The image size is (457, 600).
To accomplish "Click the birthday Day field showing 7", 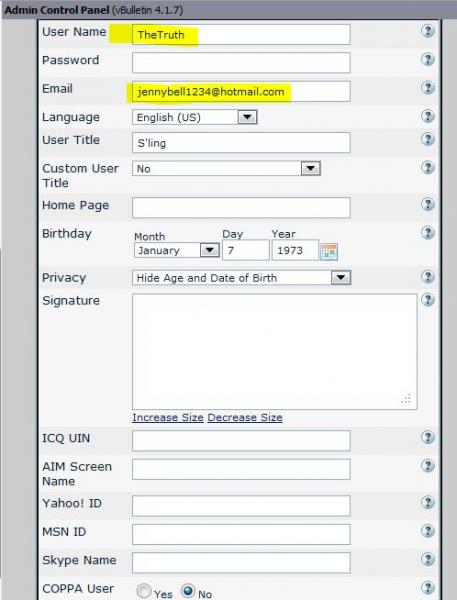I will click(246, 250).
